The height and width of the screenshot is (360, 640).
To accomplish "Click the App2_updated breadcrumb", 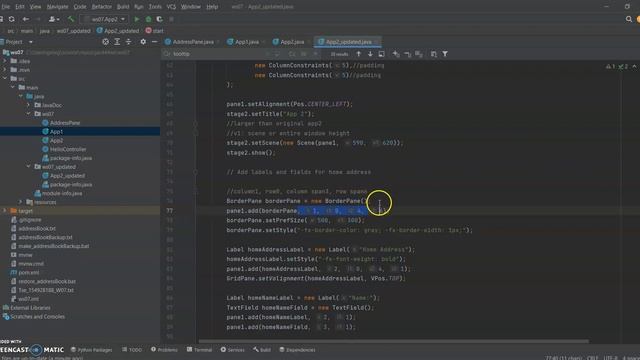I will [x=118, y=31].
